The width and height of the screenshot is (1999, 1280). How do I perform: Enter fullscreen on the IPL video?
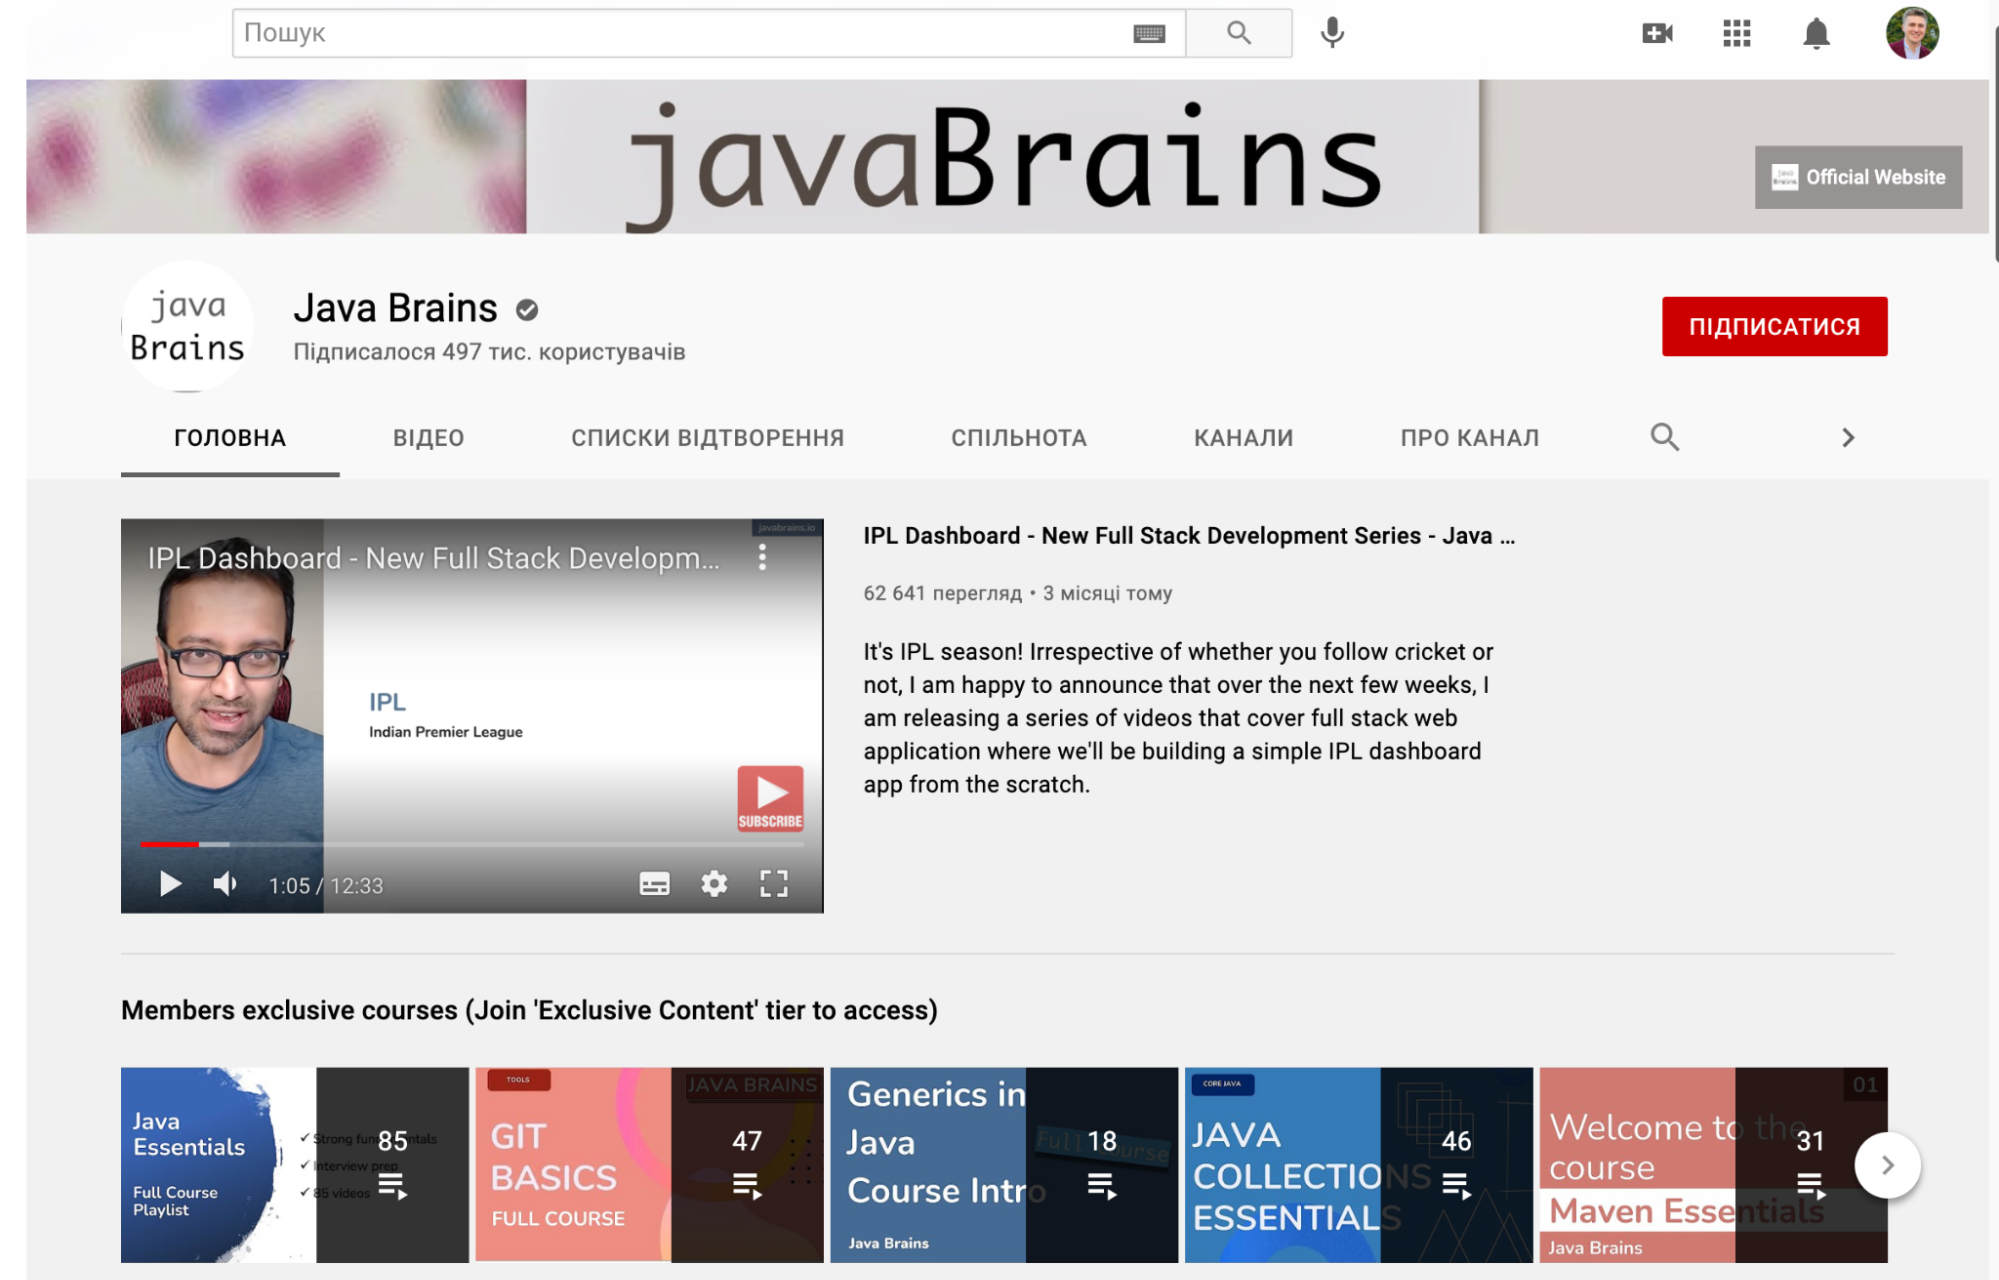[x=773, y=884]
